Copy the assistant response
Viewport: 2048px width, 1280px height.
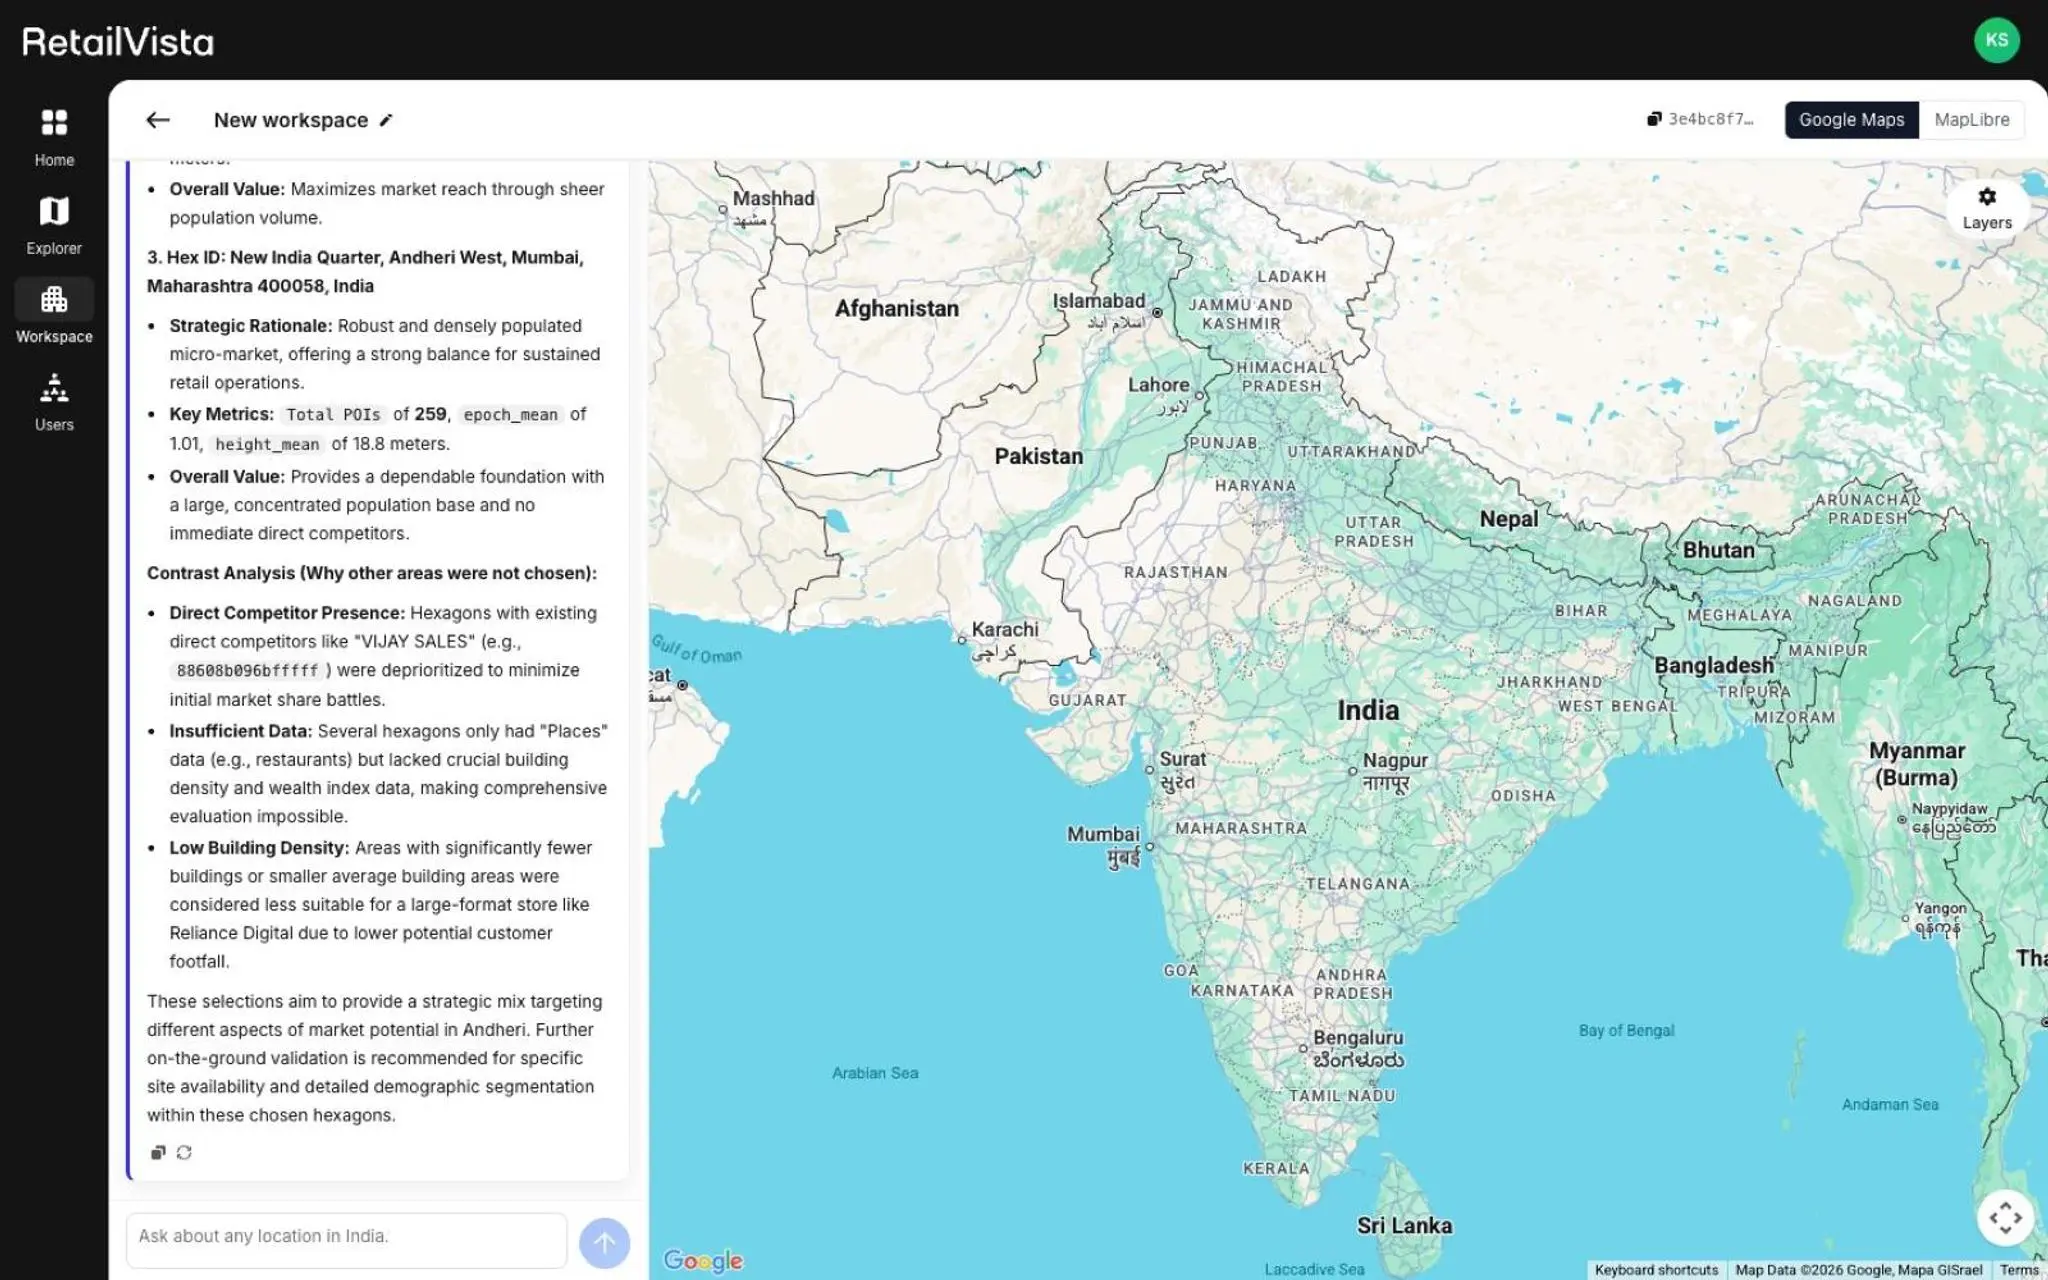point(158,1152)
